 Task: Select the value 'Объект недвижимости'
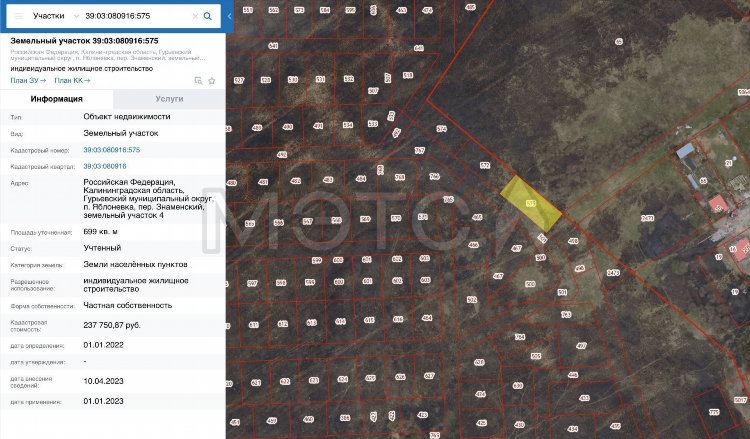[x=127, y=117]
